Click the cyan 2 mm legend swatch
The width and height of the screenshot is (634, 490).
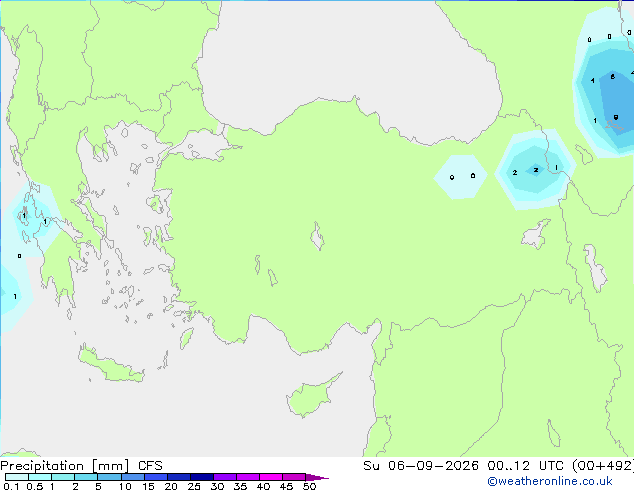click(86, 477)
